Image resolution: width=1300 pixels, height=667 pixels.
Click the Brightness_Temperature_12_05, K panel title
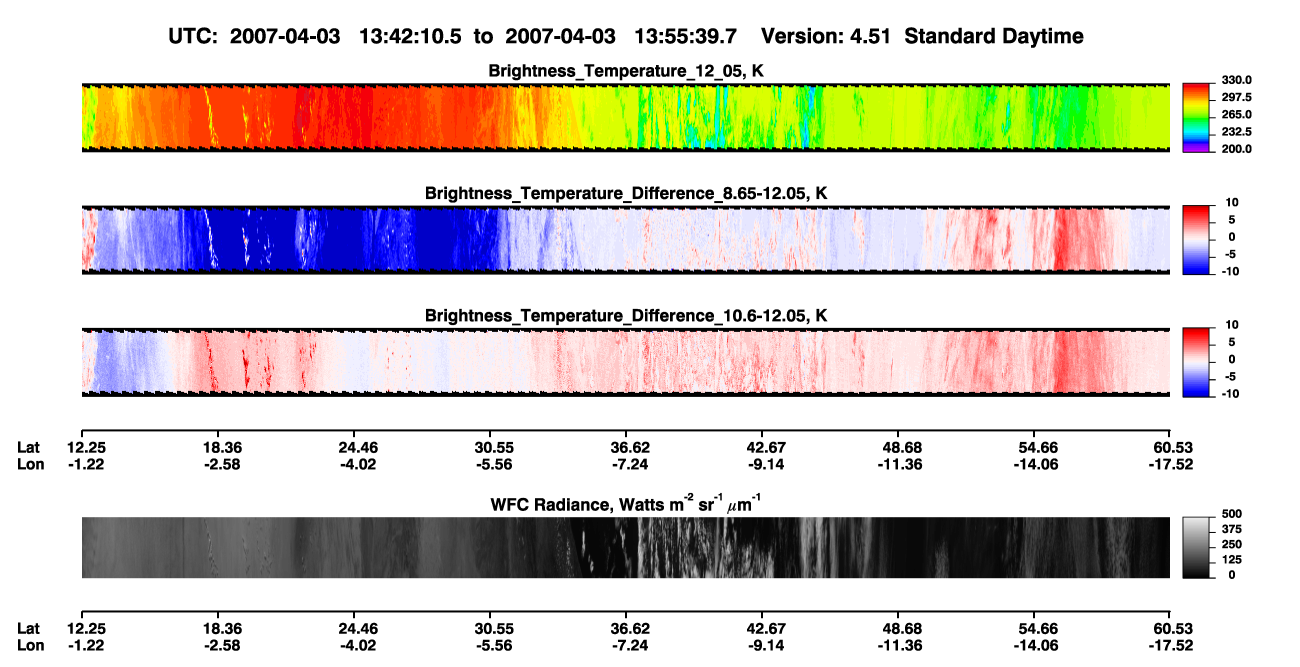(x=626, y=71)
